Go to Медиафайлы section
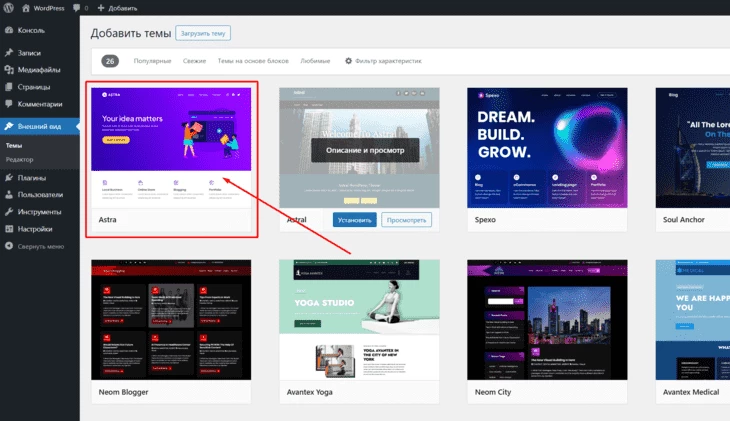This screenshot has width=730, height=421. [x=39, y=70]
